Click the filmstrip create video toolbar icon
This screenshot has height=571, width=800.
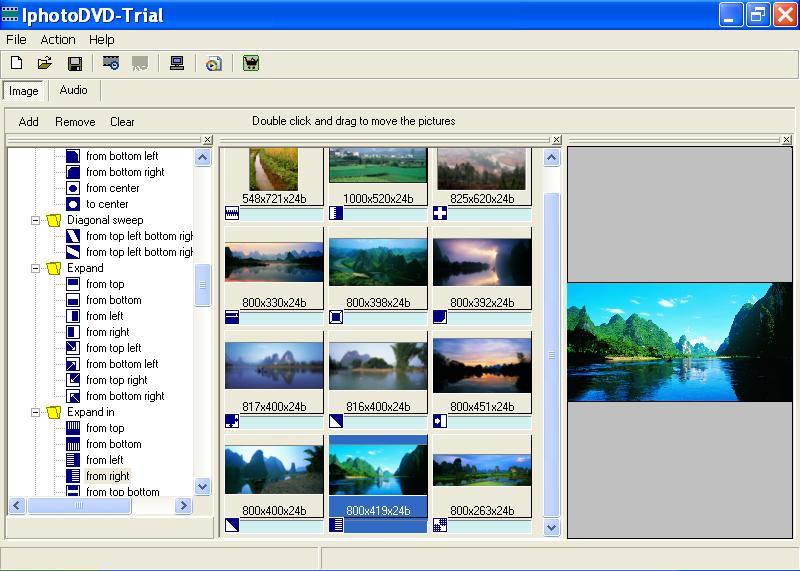point(111,63)
